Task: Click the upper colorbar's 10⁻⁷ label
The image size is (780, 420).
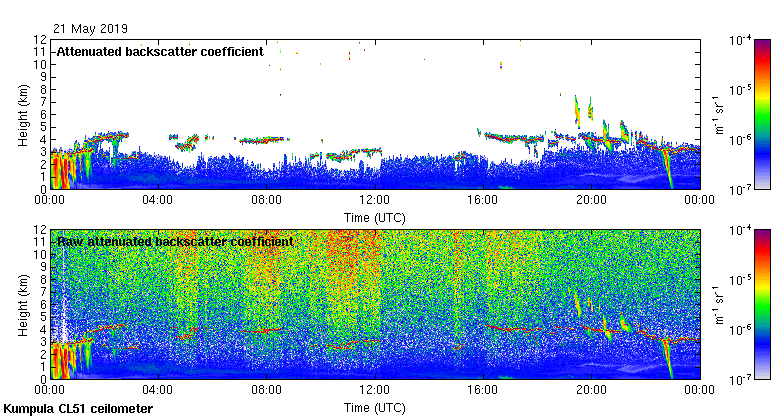Action: pos(740,190)
